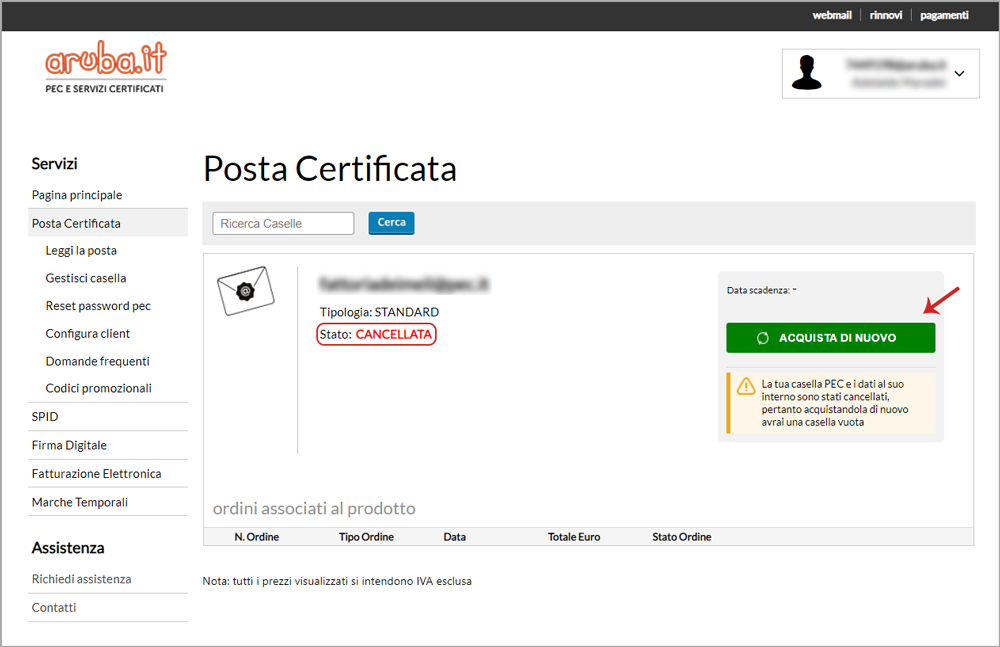Click the N. Ordine column header
This screenshot has width=1000, height=647.
[x=256, y=537]
